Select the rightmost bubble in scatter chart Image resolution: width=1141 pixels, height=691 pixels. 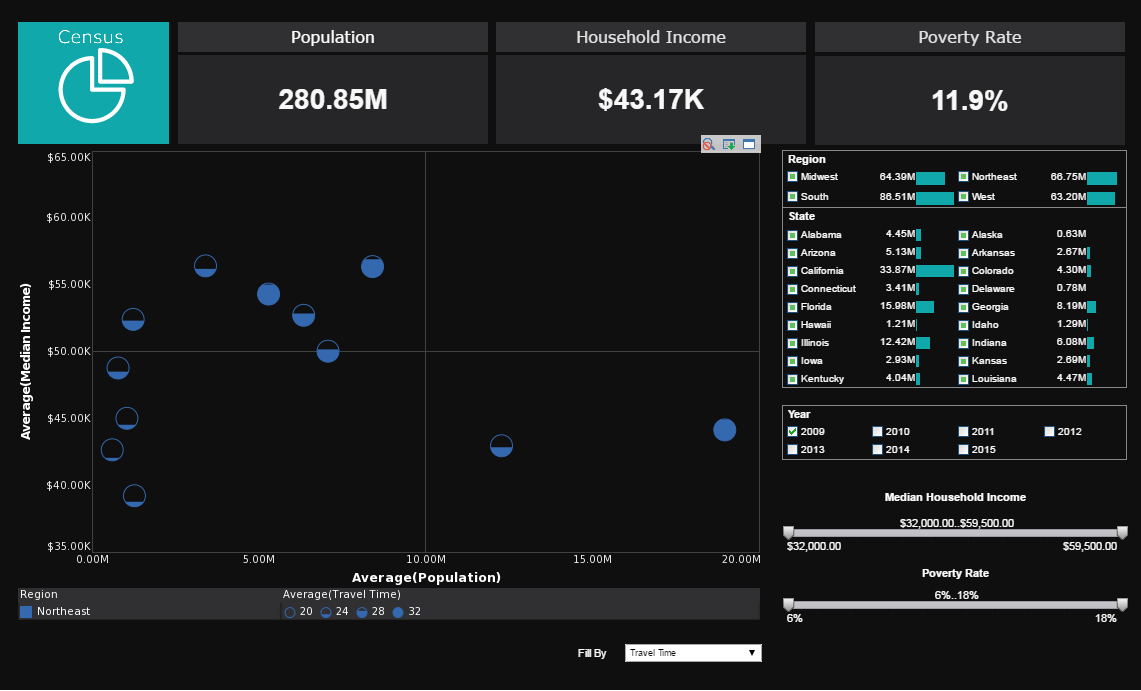(x=725, y=430)
